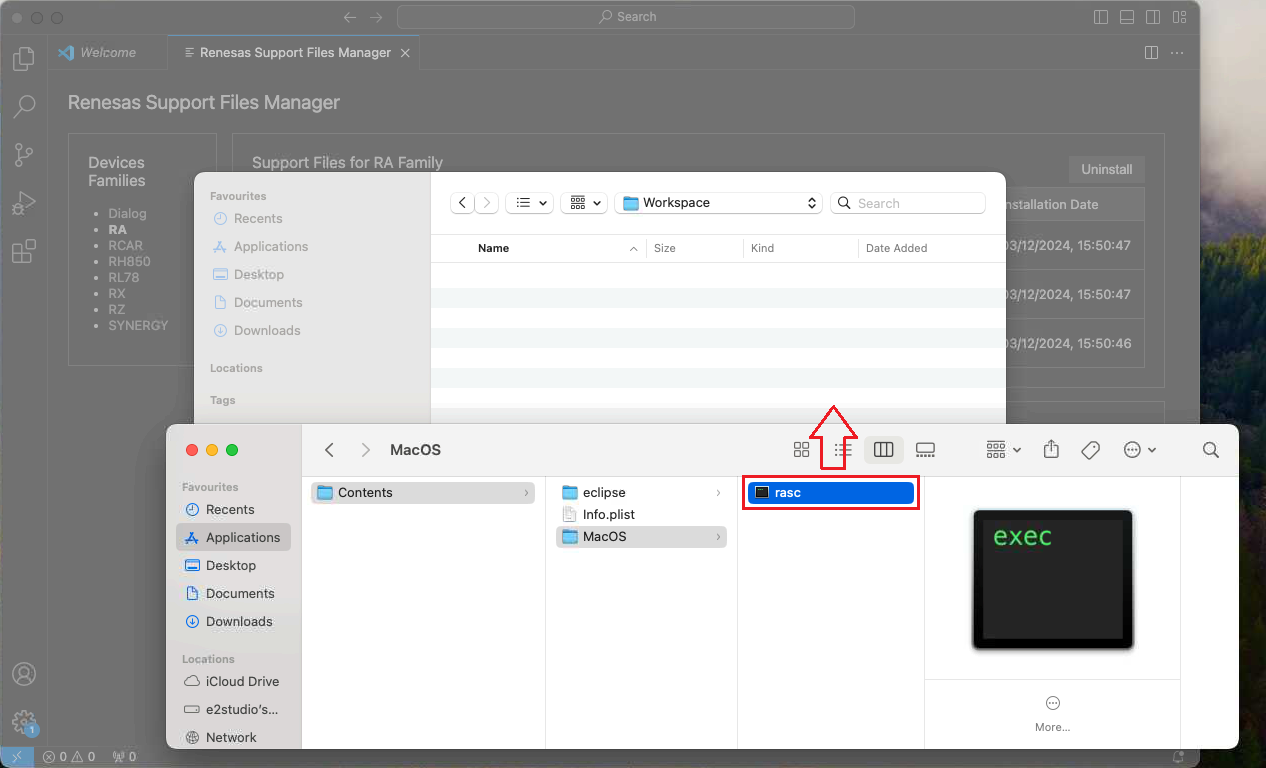Open list view options in file picker dialog
1266x768 pixels.
(x=530, y=203)
